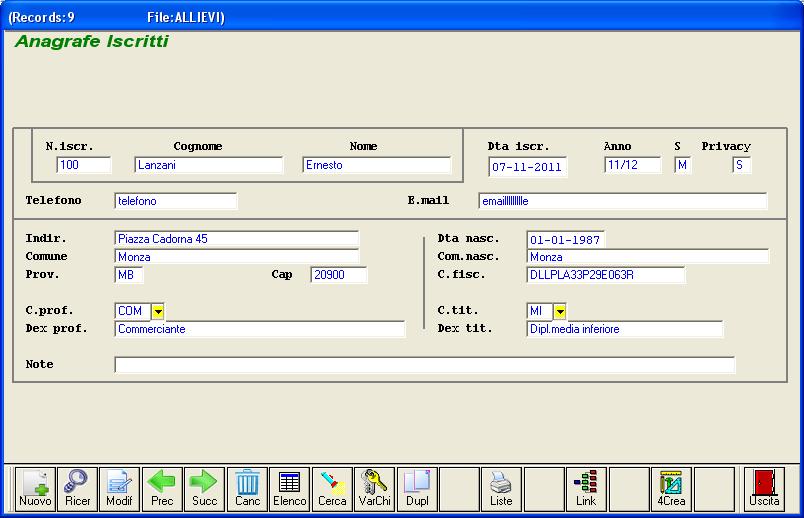Select the File:ALLIEVI title bar text
The image size is (804, 518).
coord(186,17)
